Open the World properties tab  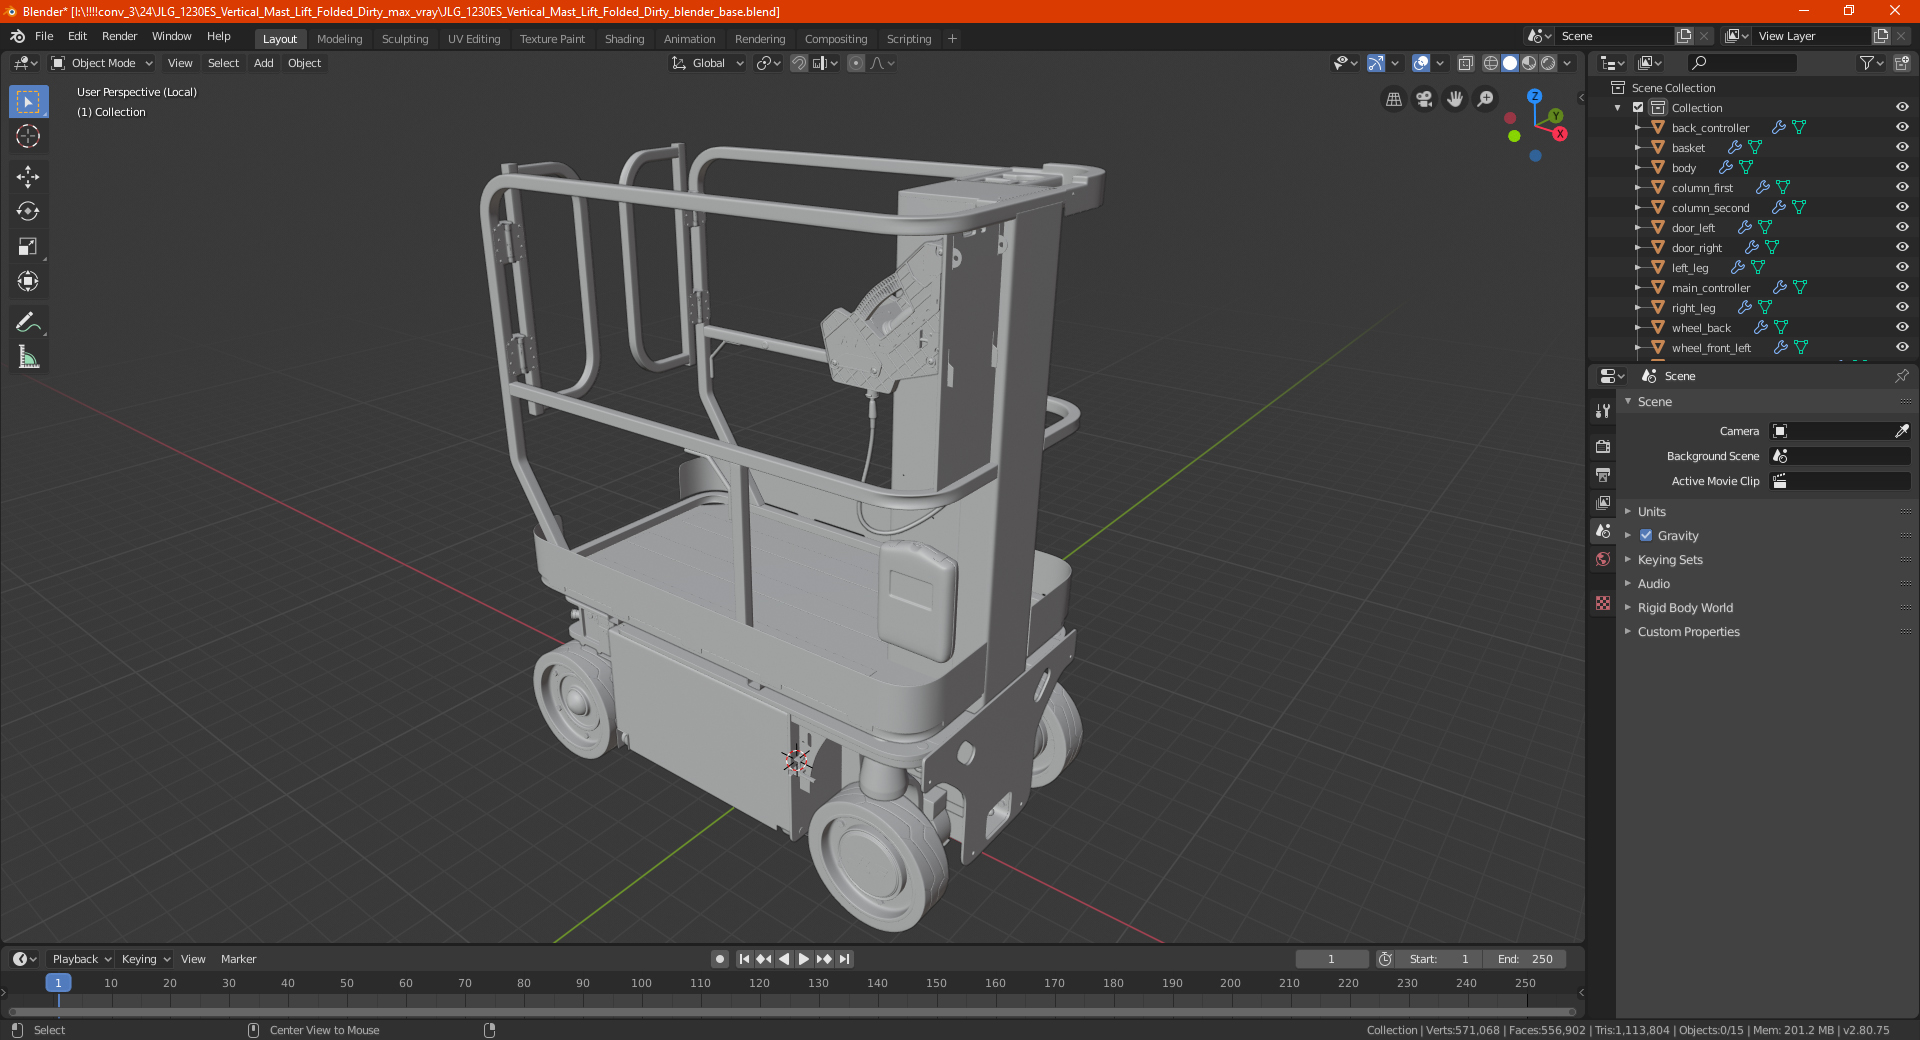tap(1603, 559)
